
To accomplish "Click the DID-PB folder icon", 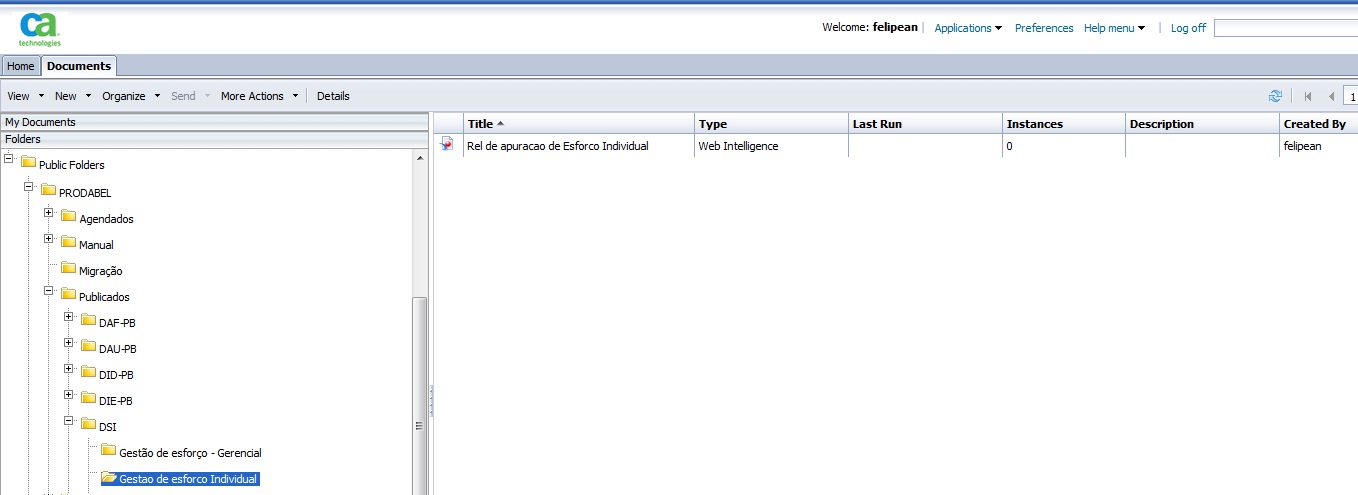I will (88, 372).
